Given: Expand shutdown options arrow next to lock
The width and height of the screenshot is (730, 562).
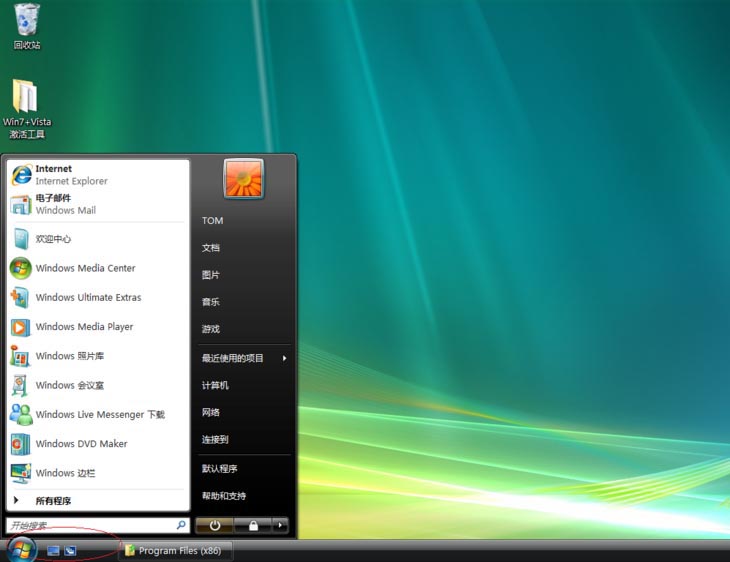Looking at the screenshot, I should coord(280,526).
